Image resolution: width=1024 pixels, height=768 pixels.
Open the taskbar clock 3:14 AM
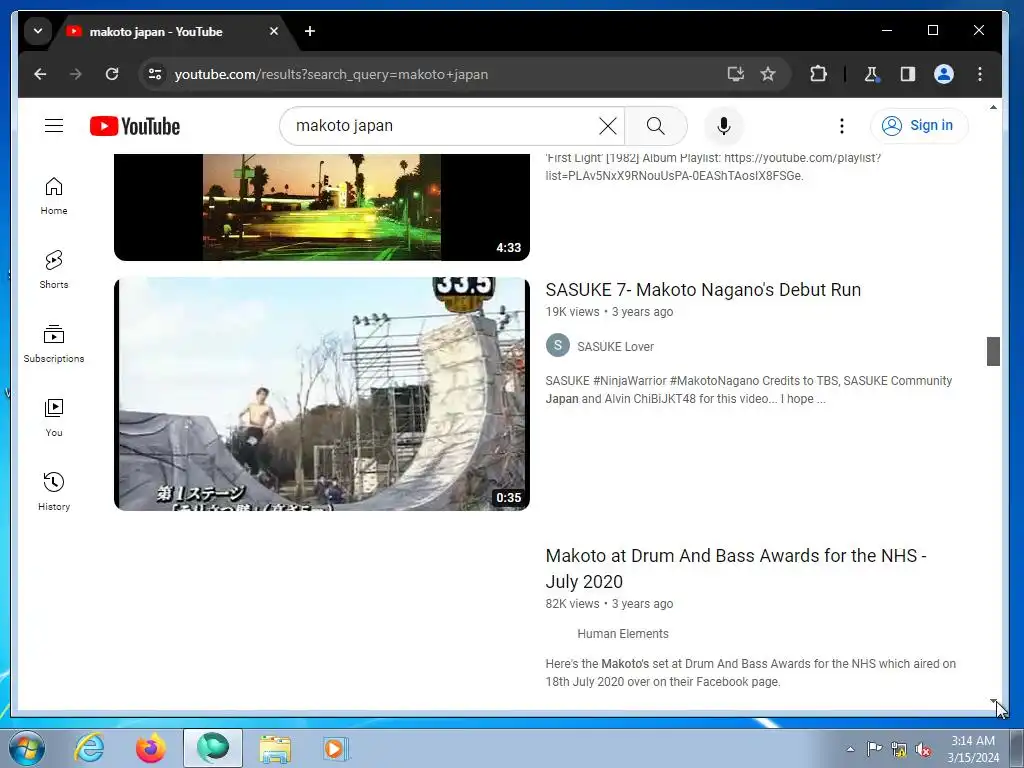pos(973,749)
